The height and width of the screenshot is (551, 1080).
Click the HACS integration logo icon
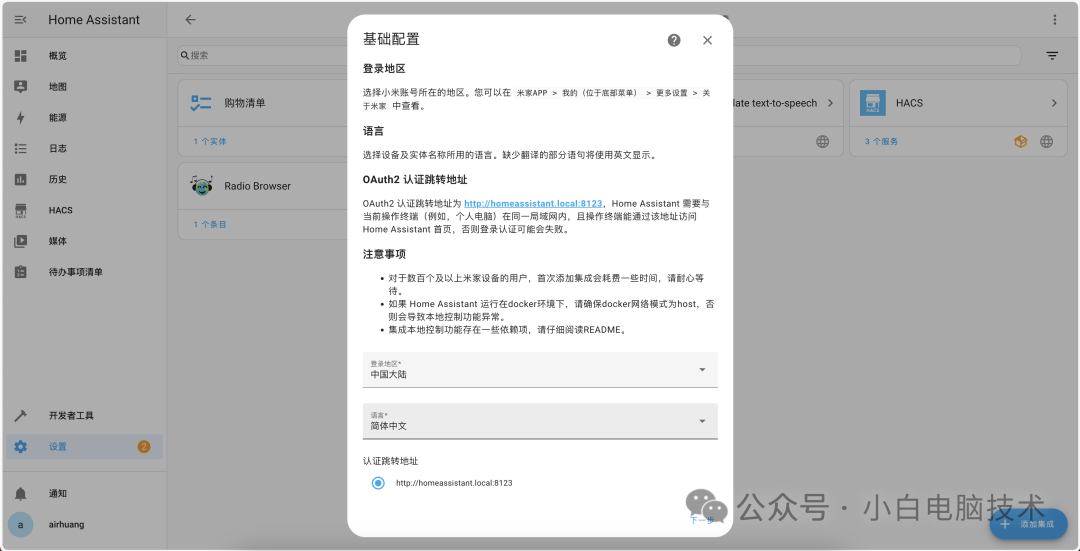pyautogui.click(x=873, y=103)
